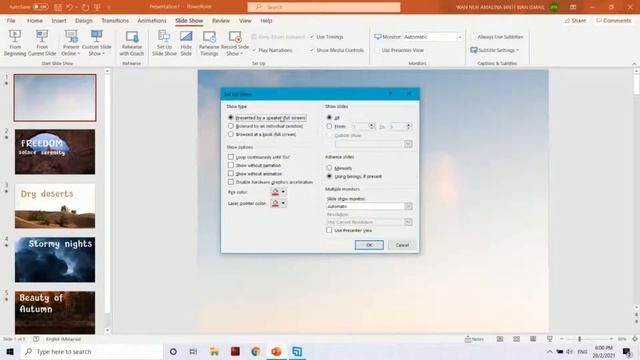This screenshot has height=360, width=640.
Task: Open Cortana circle on taskbar
Action: point(173,351)
